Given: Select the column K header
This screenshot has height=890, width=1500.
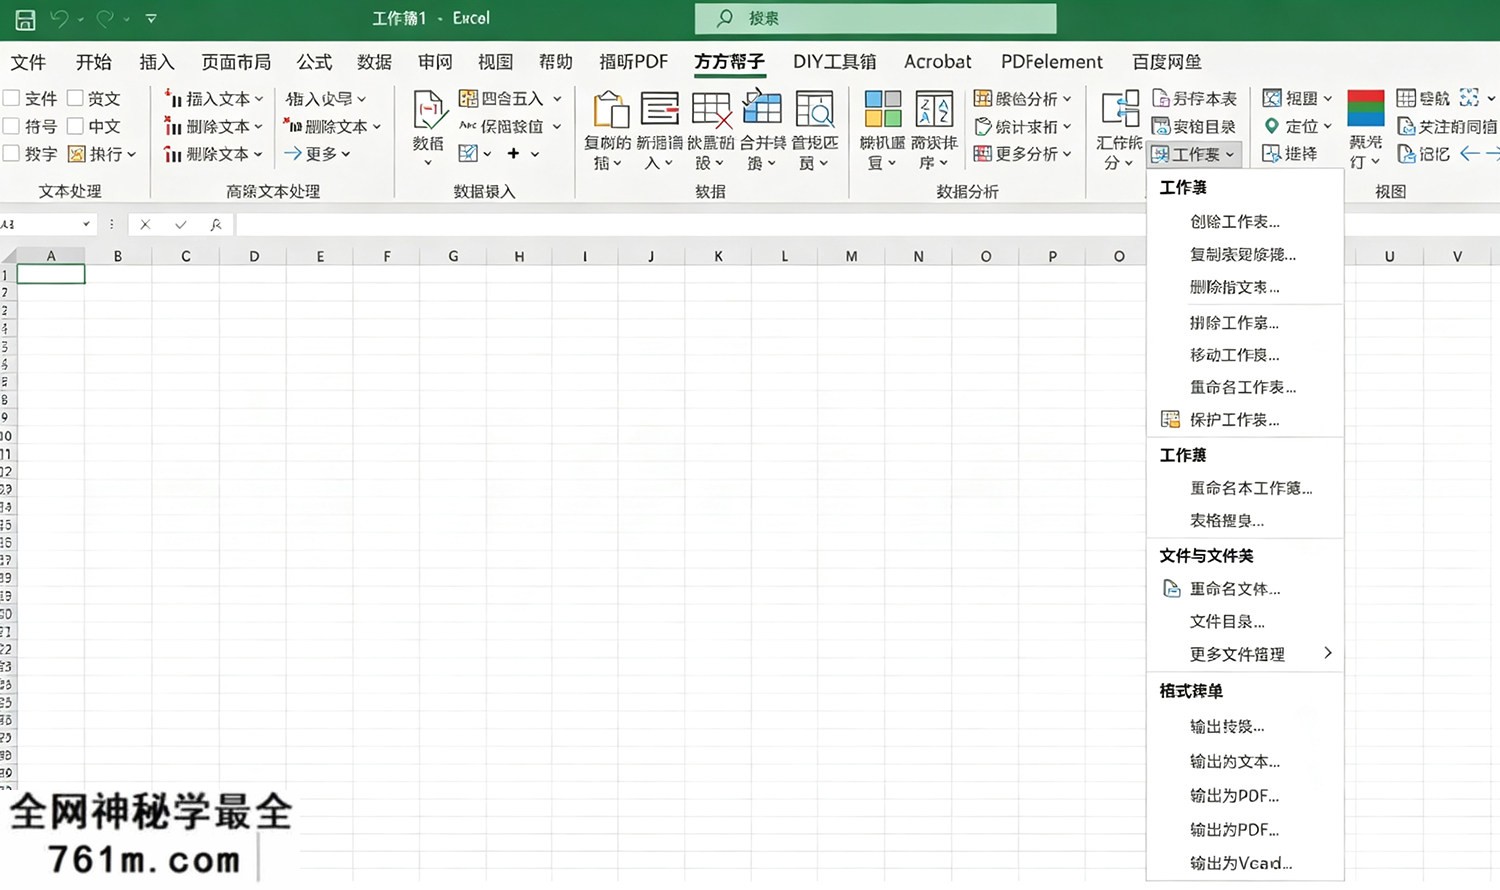Looking at the screenshot, I should coord(718,256).
